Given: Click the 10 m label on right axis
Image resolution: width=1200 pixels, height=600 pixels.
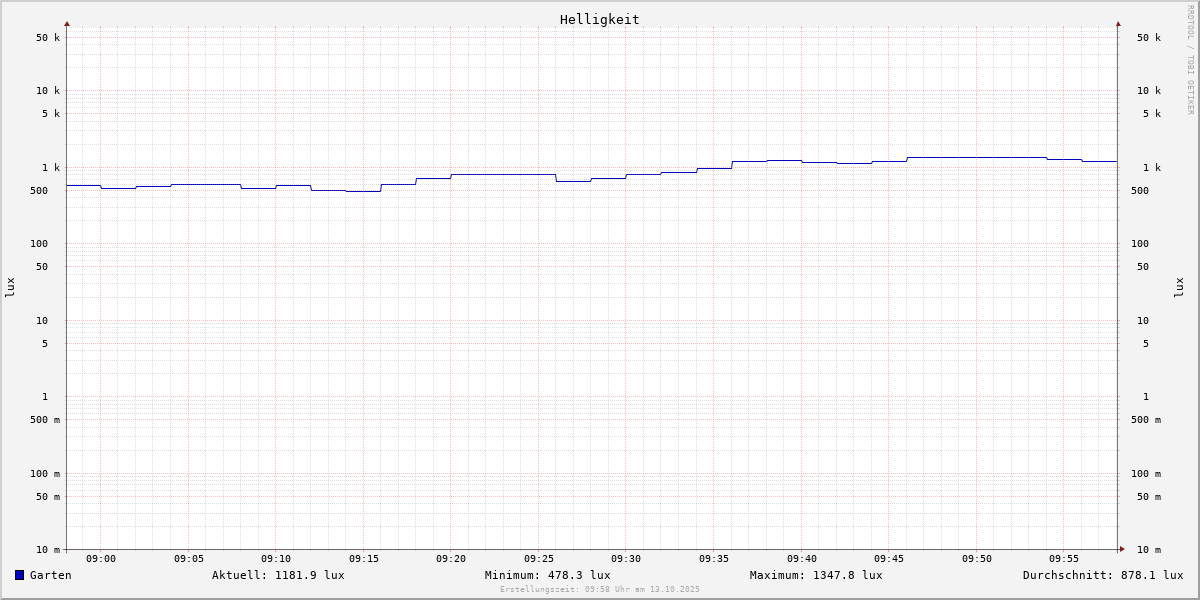Looking at the screenshot, I should (x=1149, y=550).
